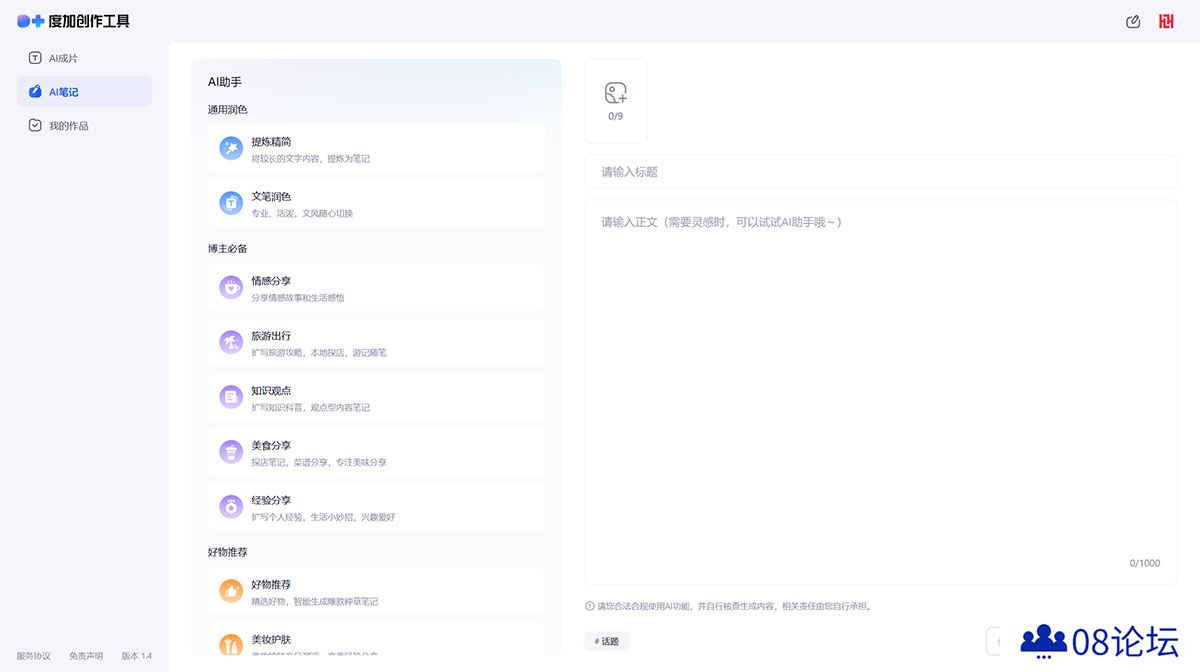The width and height of the screenshot is (1200, 672).
Task: Click the AI成片 T icon
Action: [x=35, y=58]
